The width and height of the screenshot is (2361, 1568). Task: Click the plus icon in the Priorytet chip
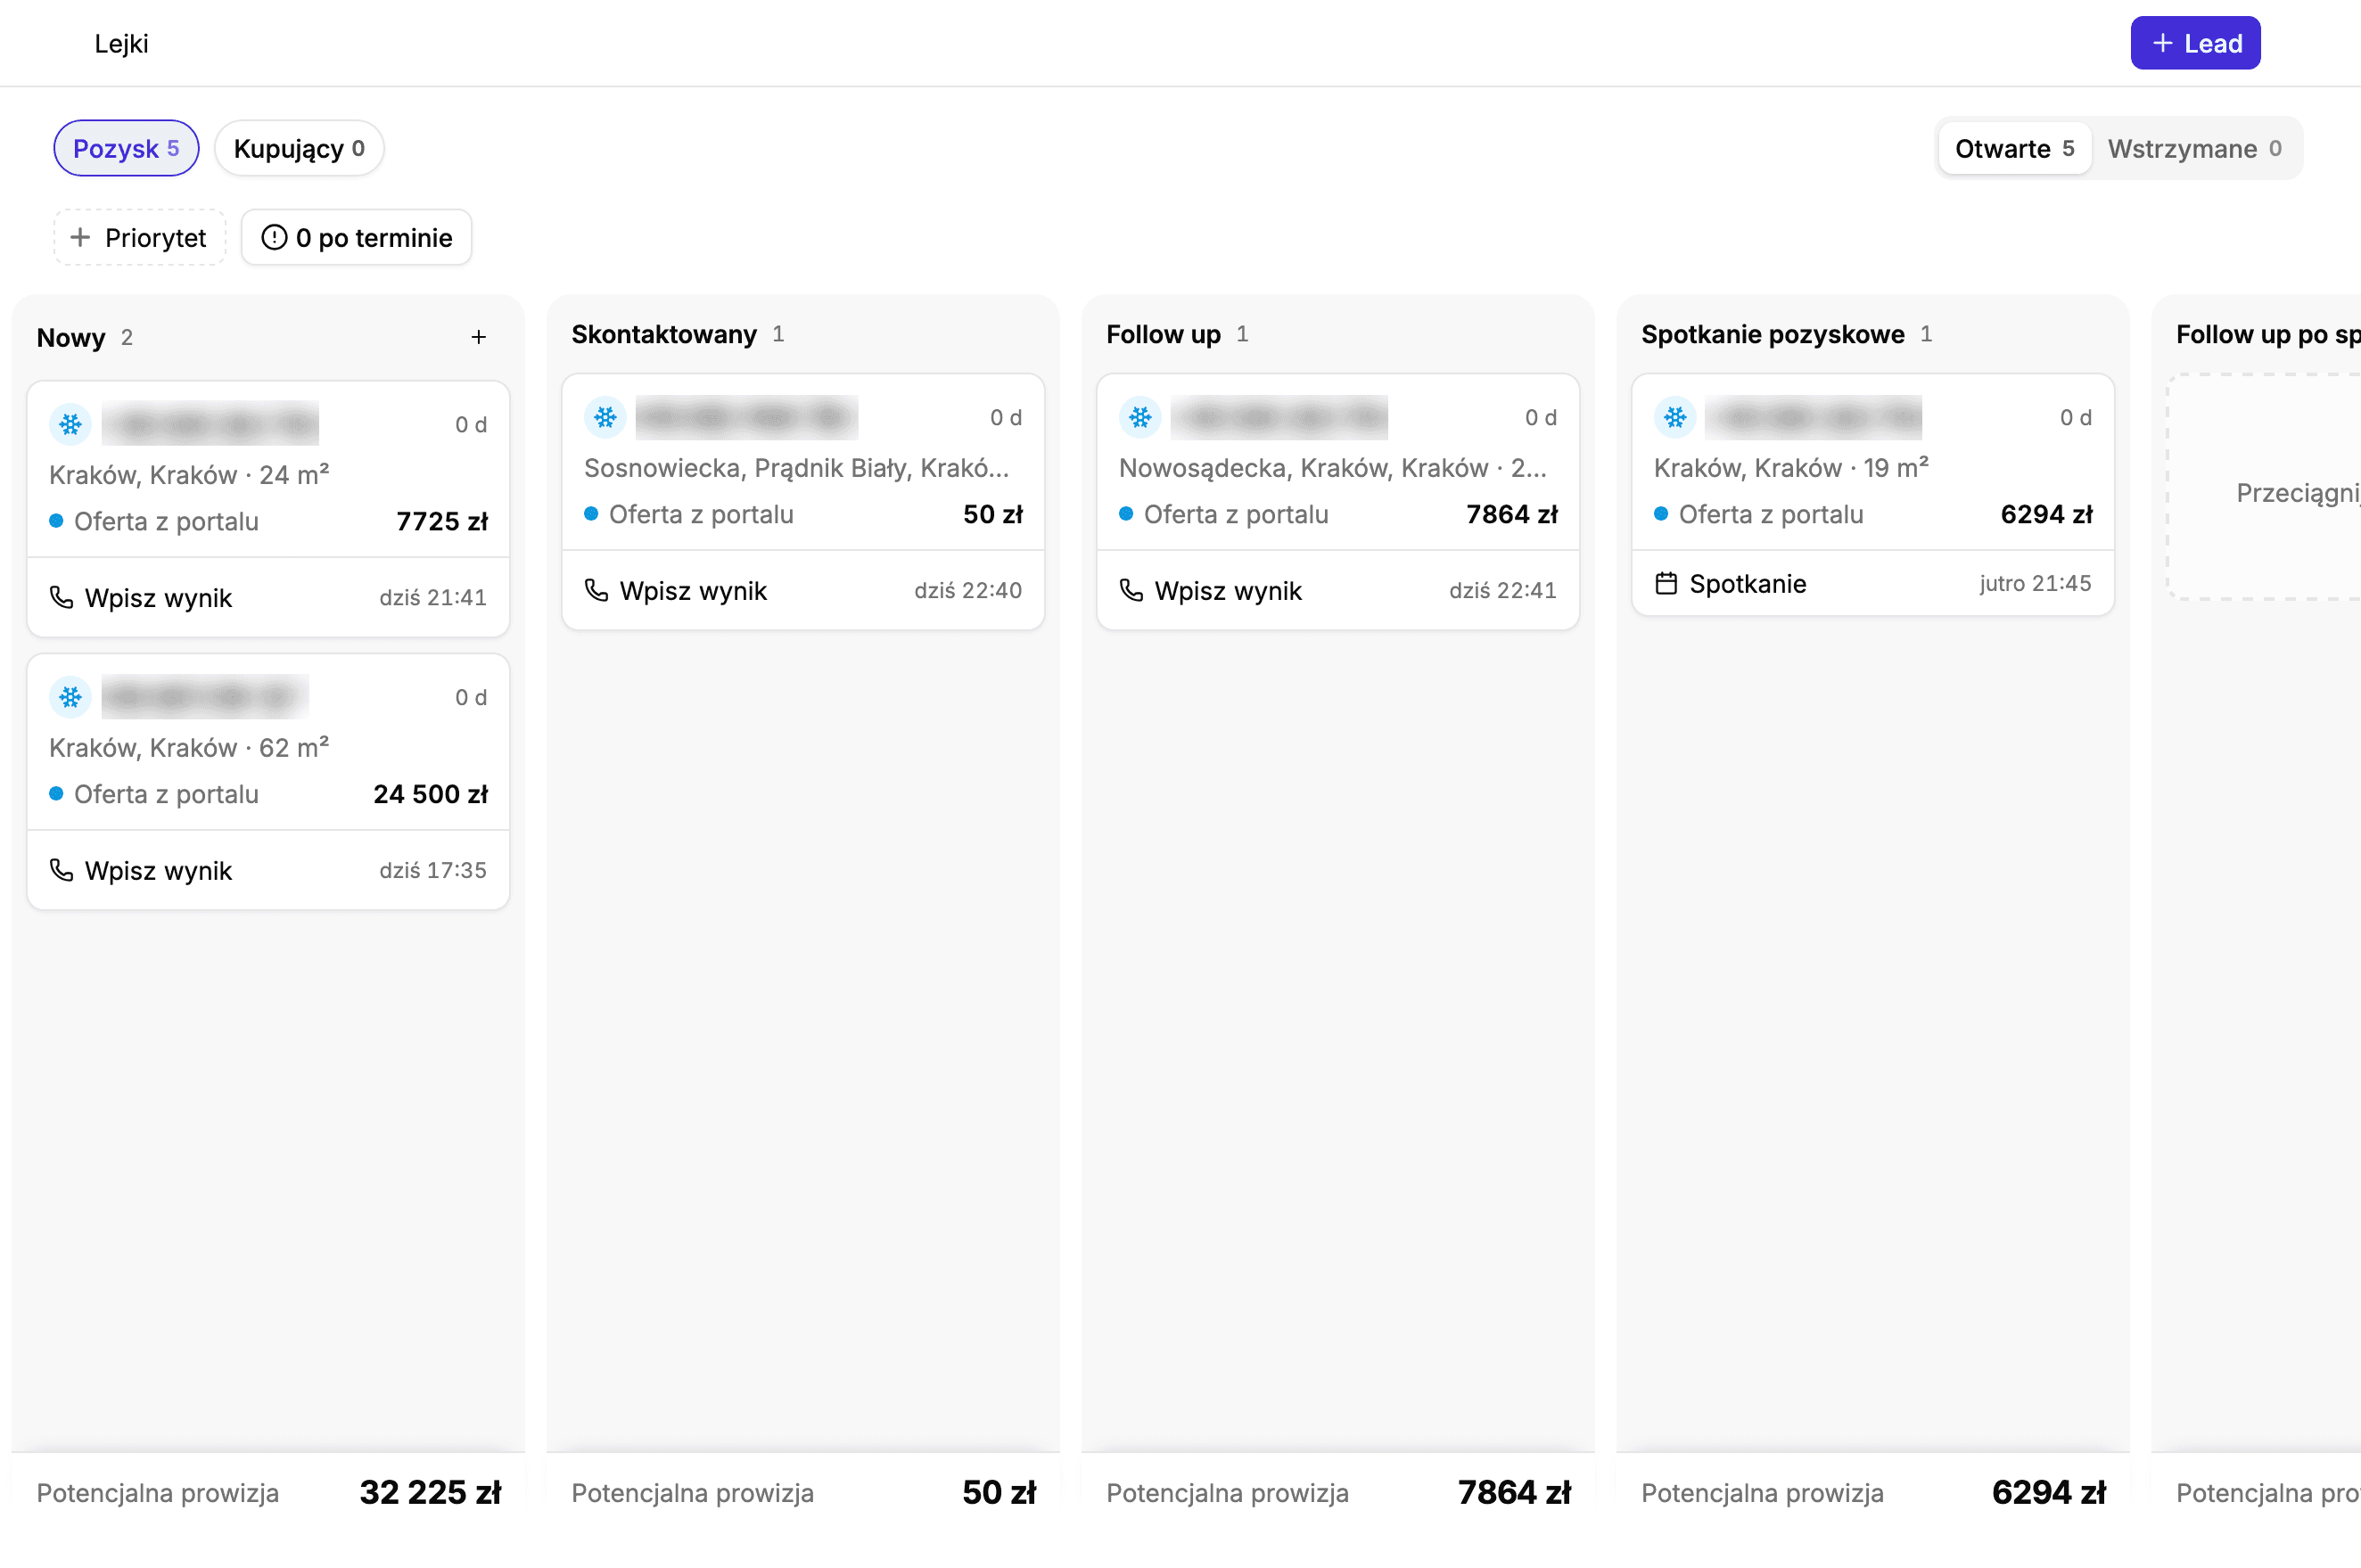point(80,238)
